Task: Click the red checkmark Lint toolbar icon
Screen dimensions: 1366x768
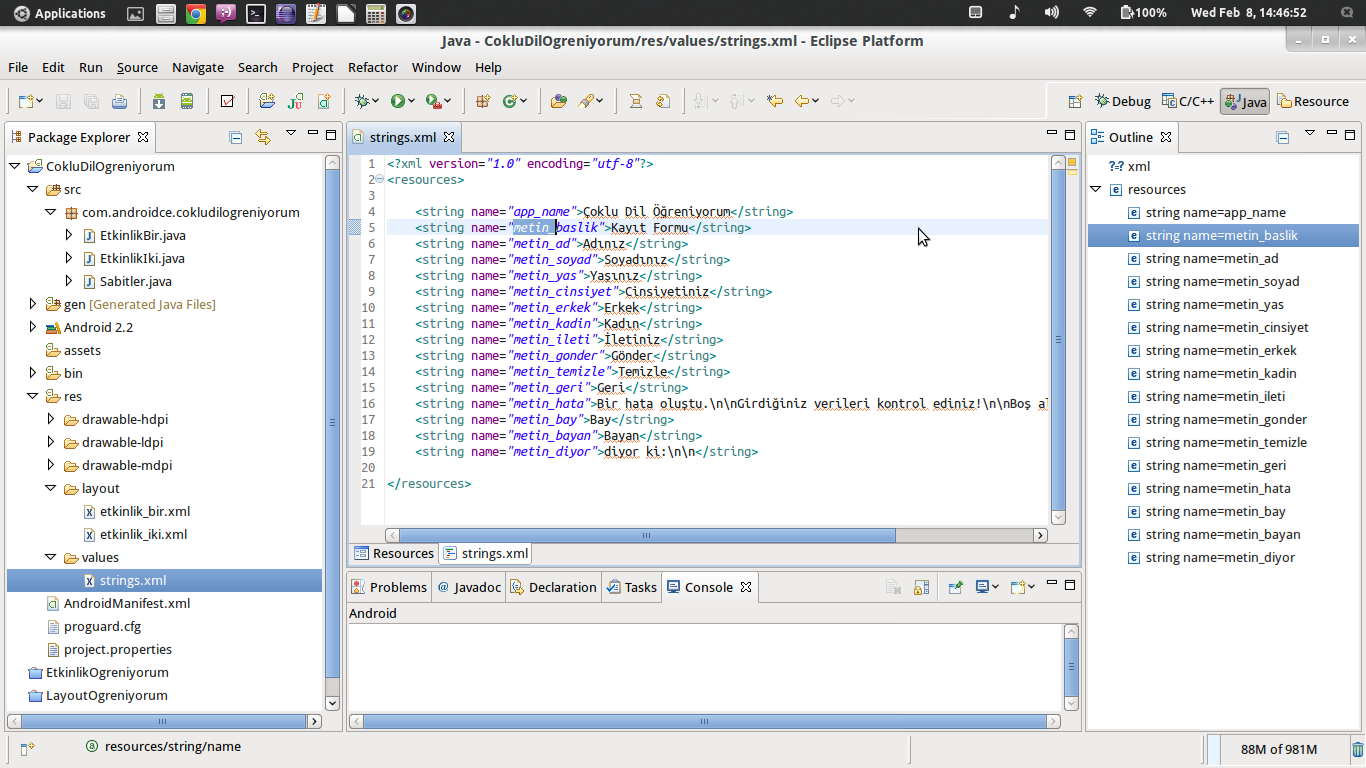Action: (x=227, y=101)
